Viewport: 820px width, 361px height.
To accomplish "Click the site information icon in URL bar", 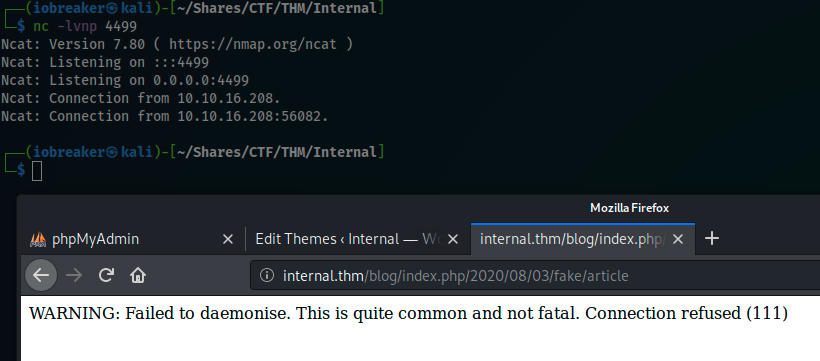I will 267,275.
